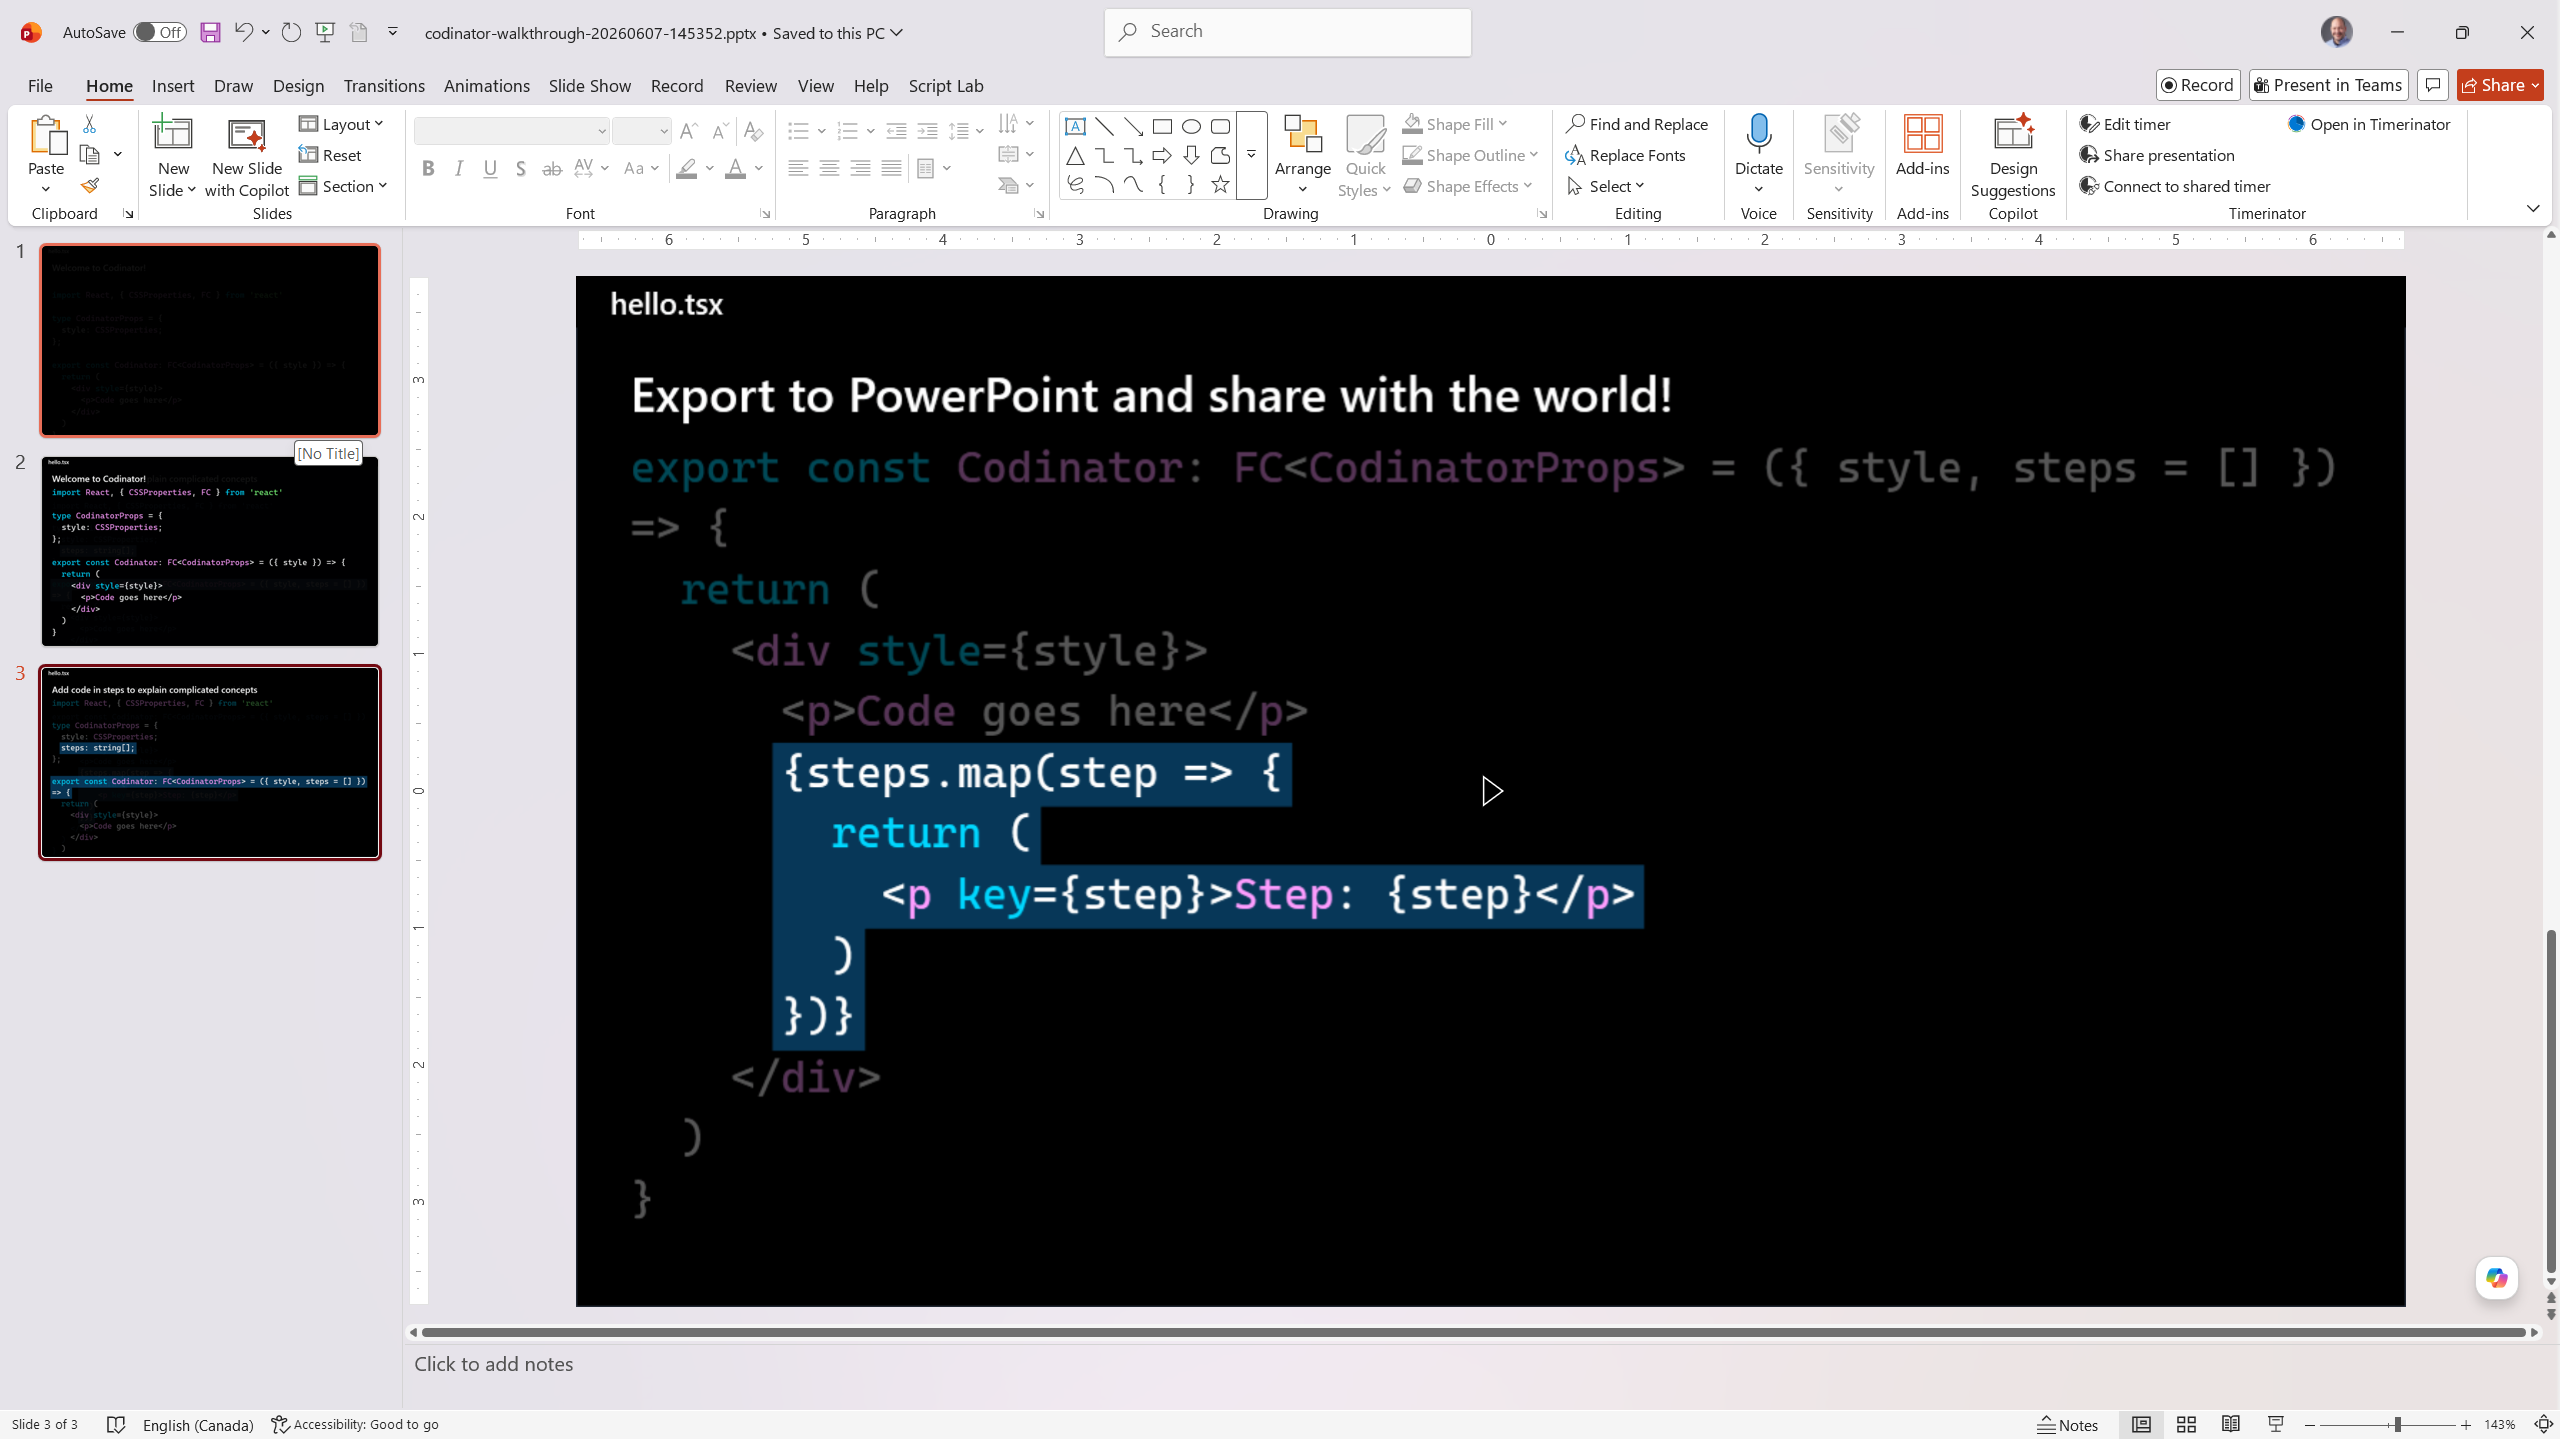This screenshot has height=1440, width=2560.
Task: Click the Copilot floating icon
Action: pyautogui.click(x=2497, y=1277)
